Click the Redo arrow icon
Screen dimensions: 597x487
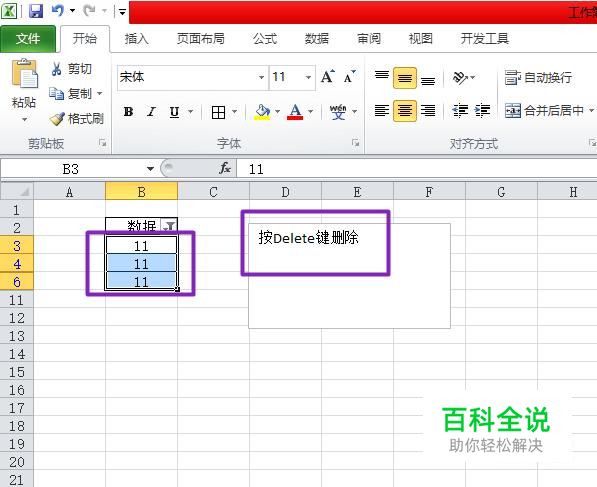89,11
